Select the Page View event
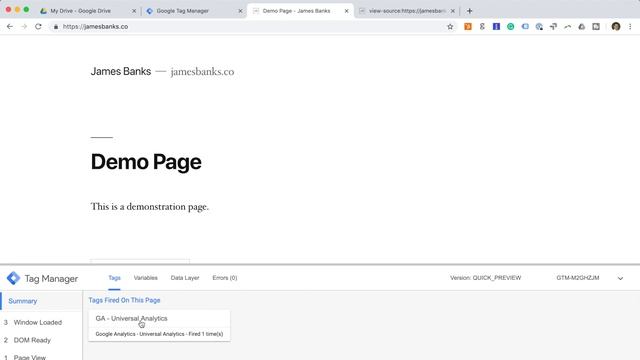This screenshot has height=360, width=640. 41,356
